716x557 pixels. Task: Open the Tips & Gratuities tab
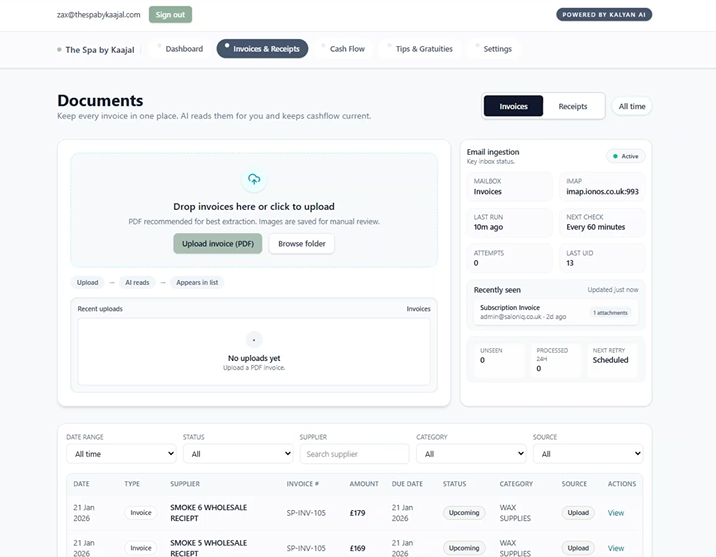423,49
